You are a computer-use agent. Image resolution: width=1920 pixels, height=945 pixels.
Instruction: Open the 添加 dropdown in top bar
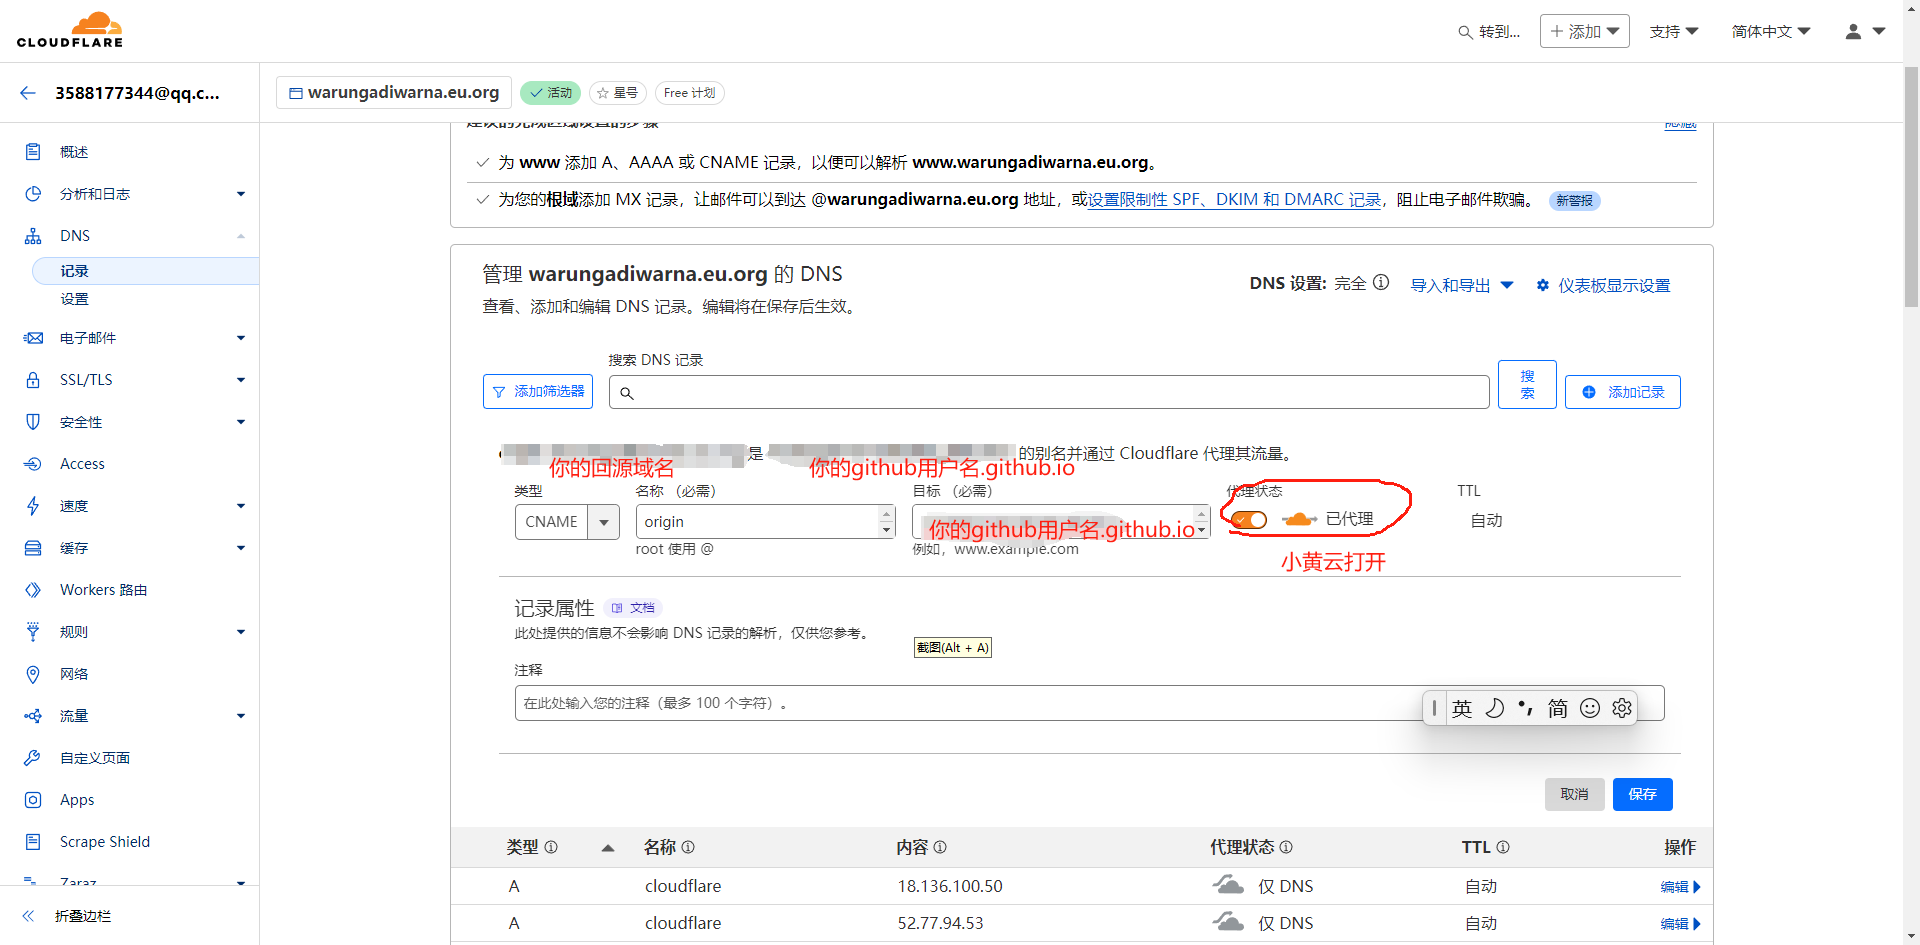pyautogui.click(x=1585, y=32)
